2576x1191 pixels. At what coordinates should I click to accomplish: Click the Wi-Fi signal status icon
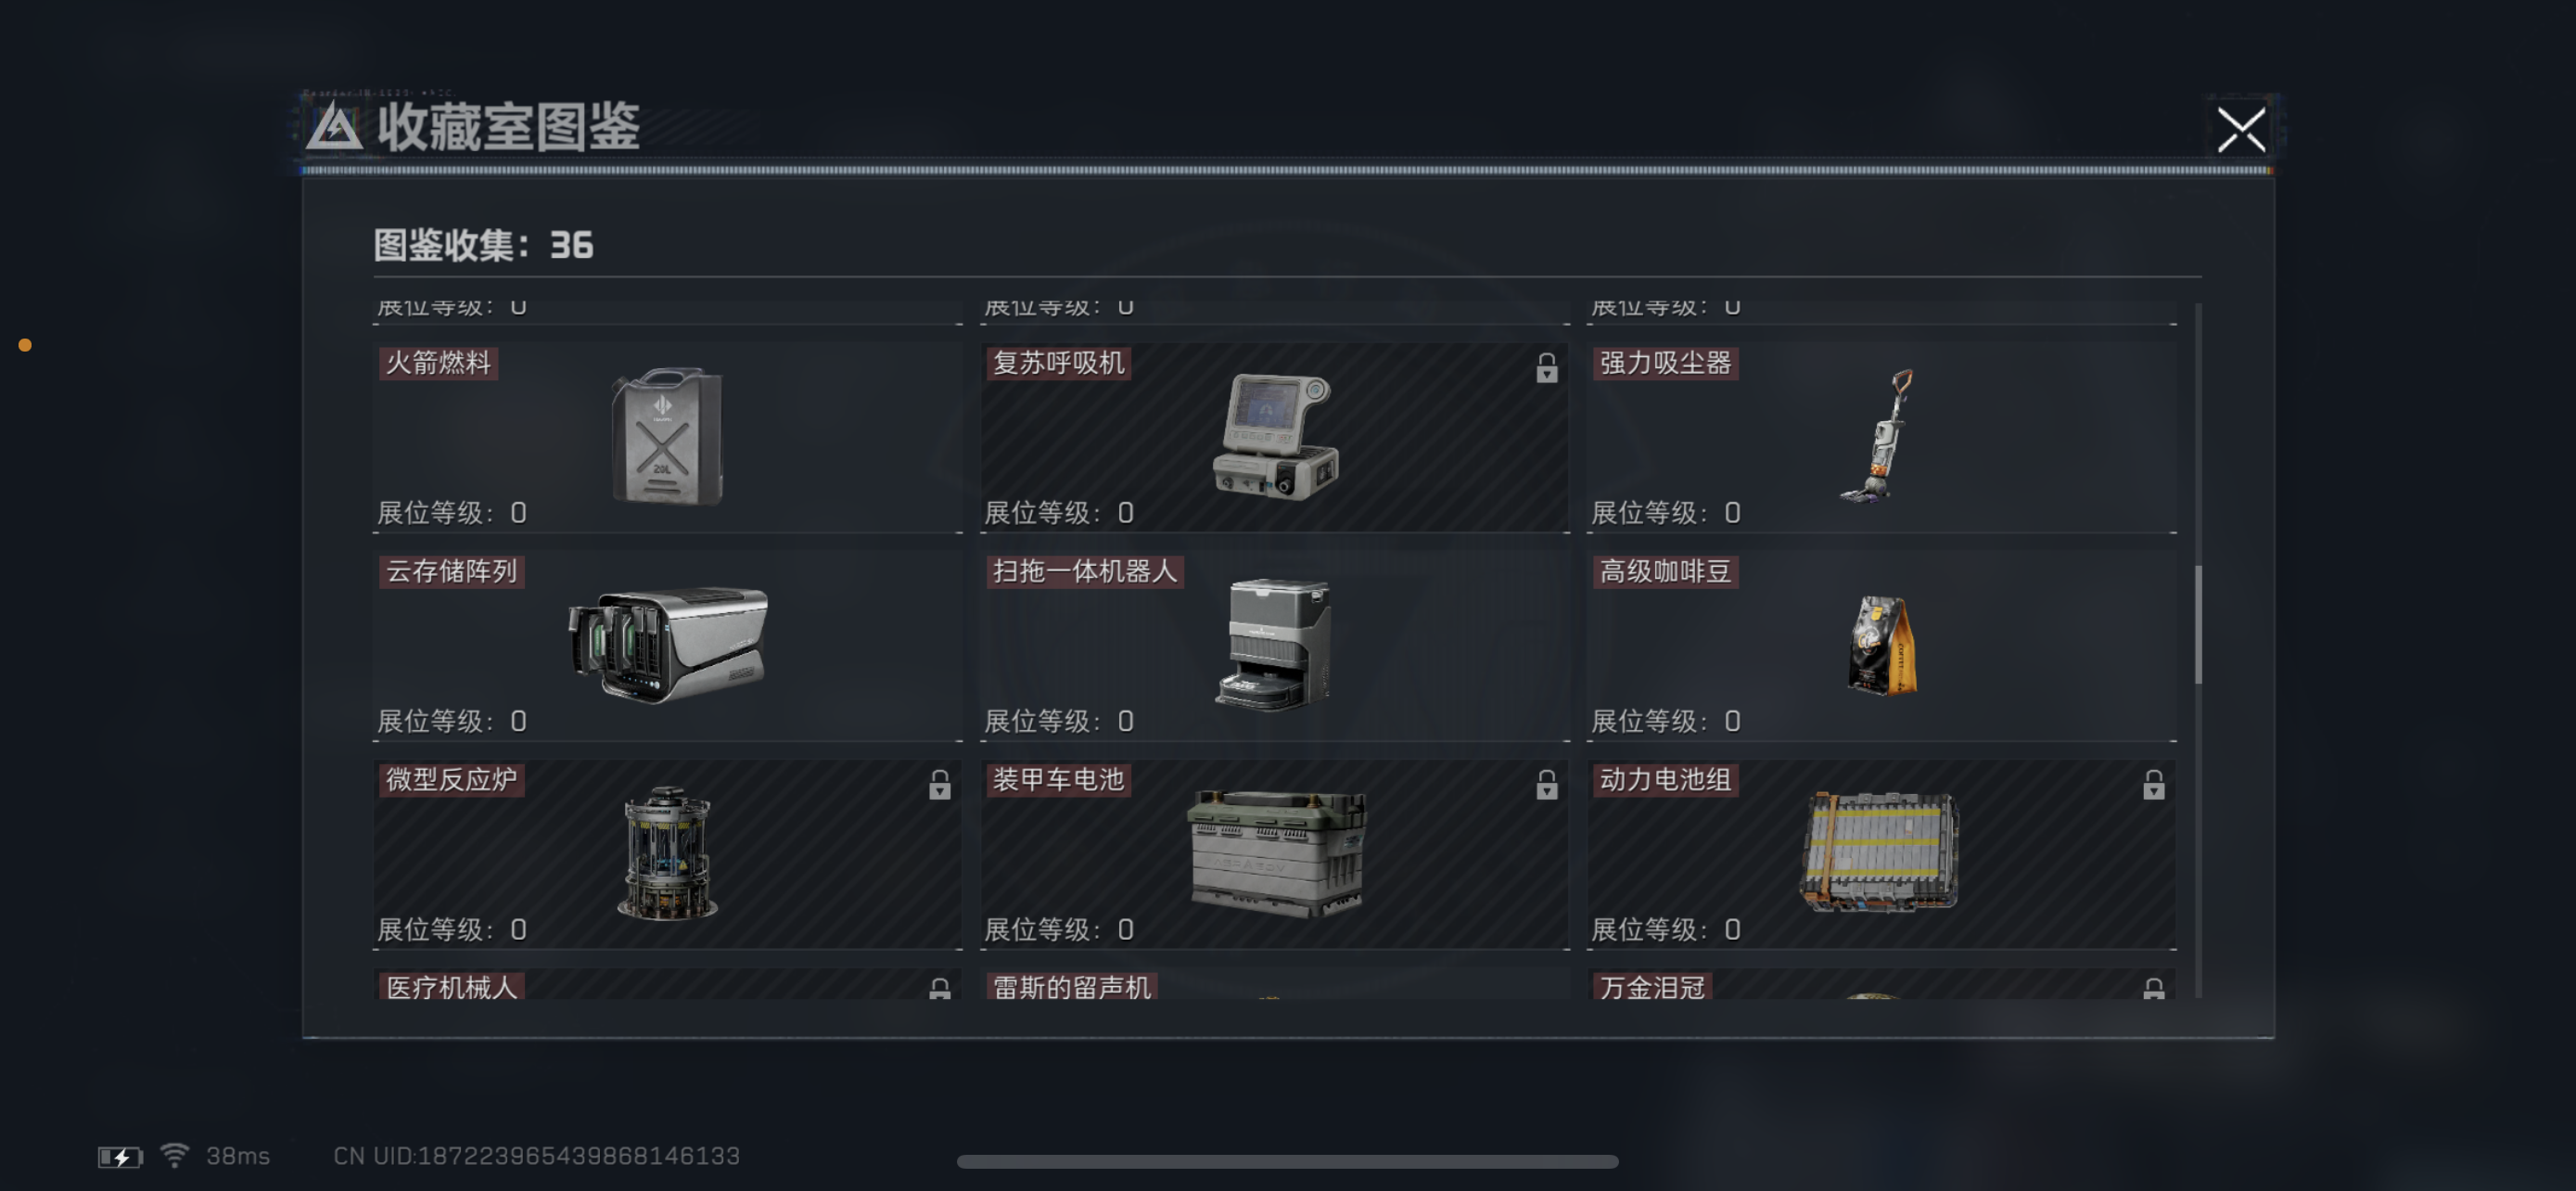click(x=175, y=1155)
